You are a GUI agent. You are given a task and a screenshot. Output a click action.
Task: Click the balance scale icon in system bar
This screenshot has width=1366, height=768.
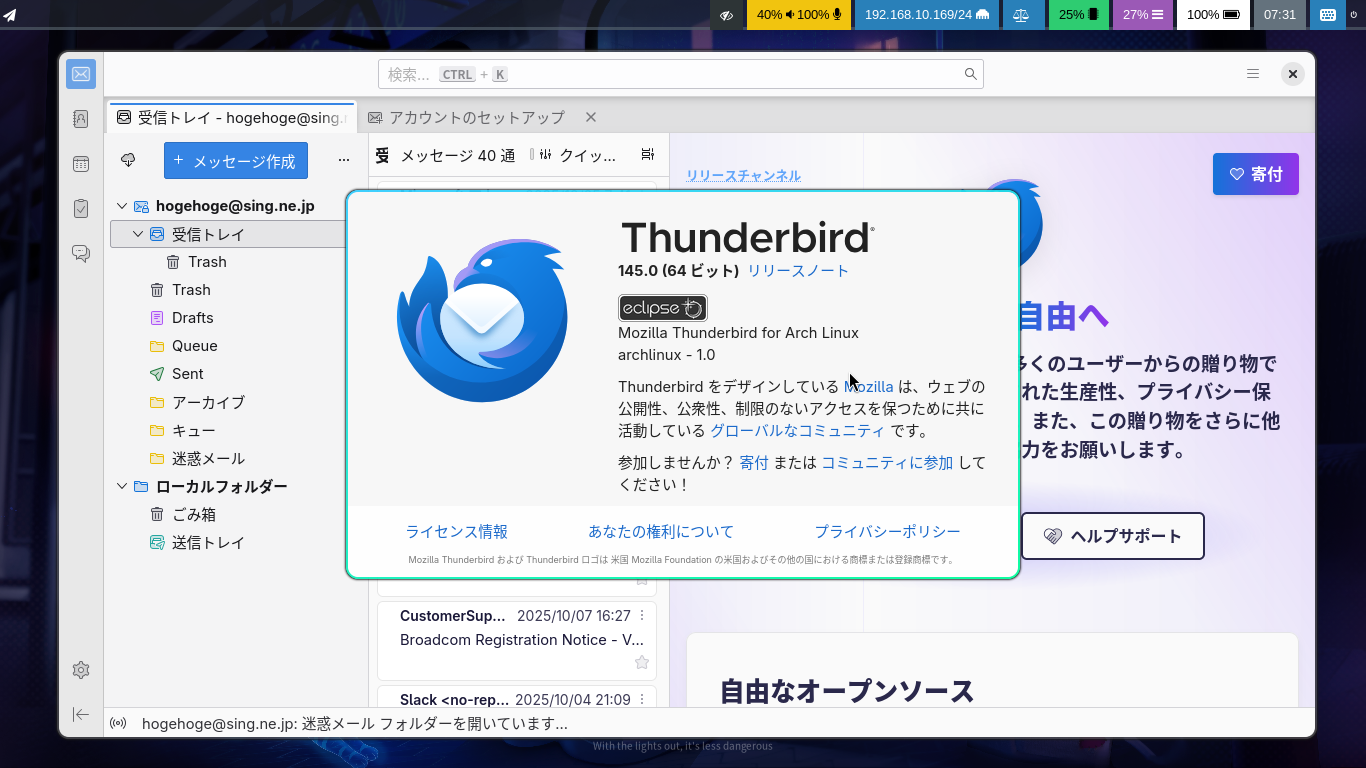click(x=1021, y=15)
